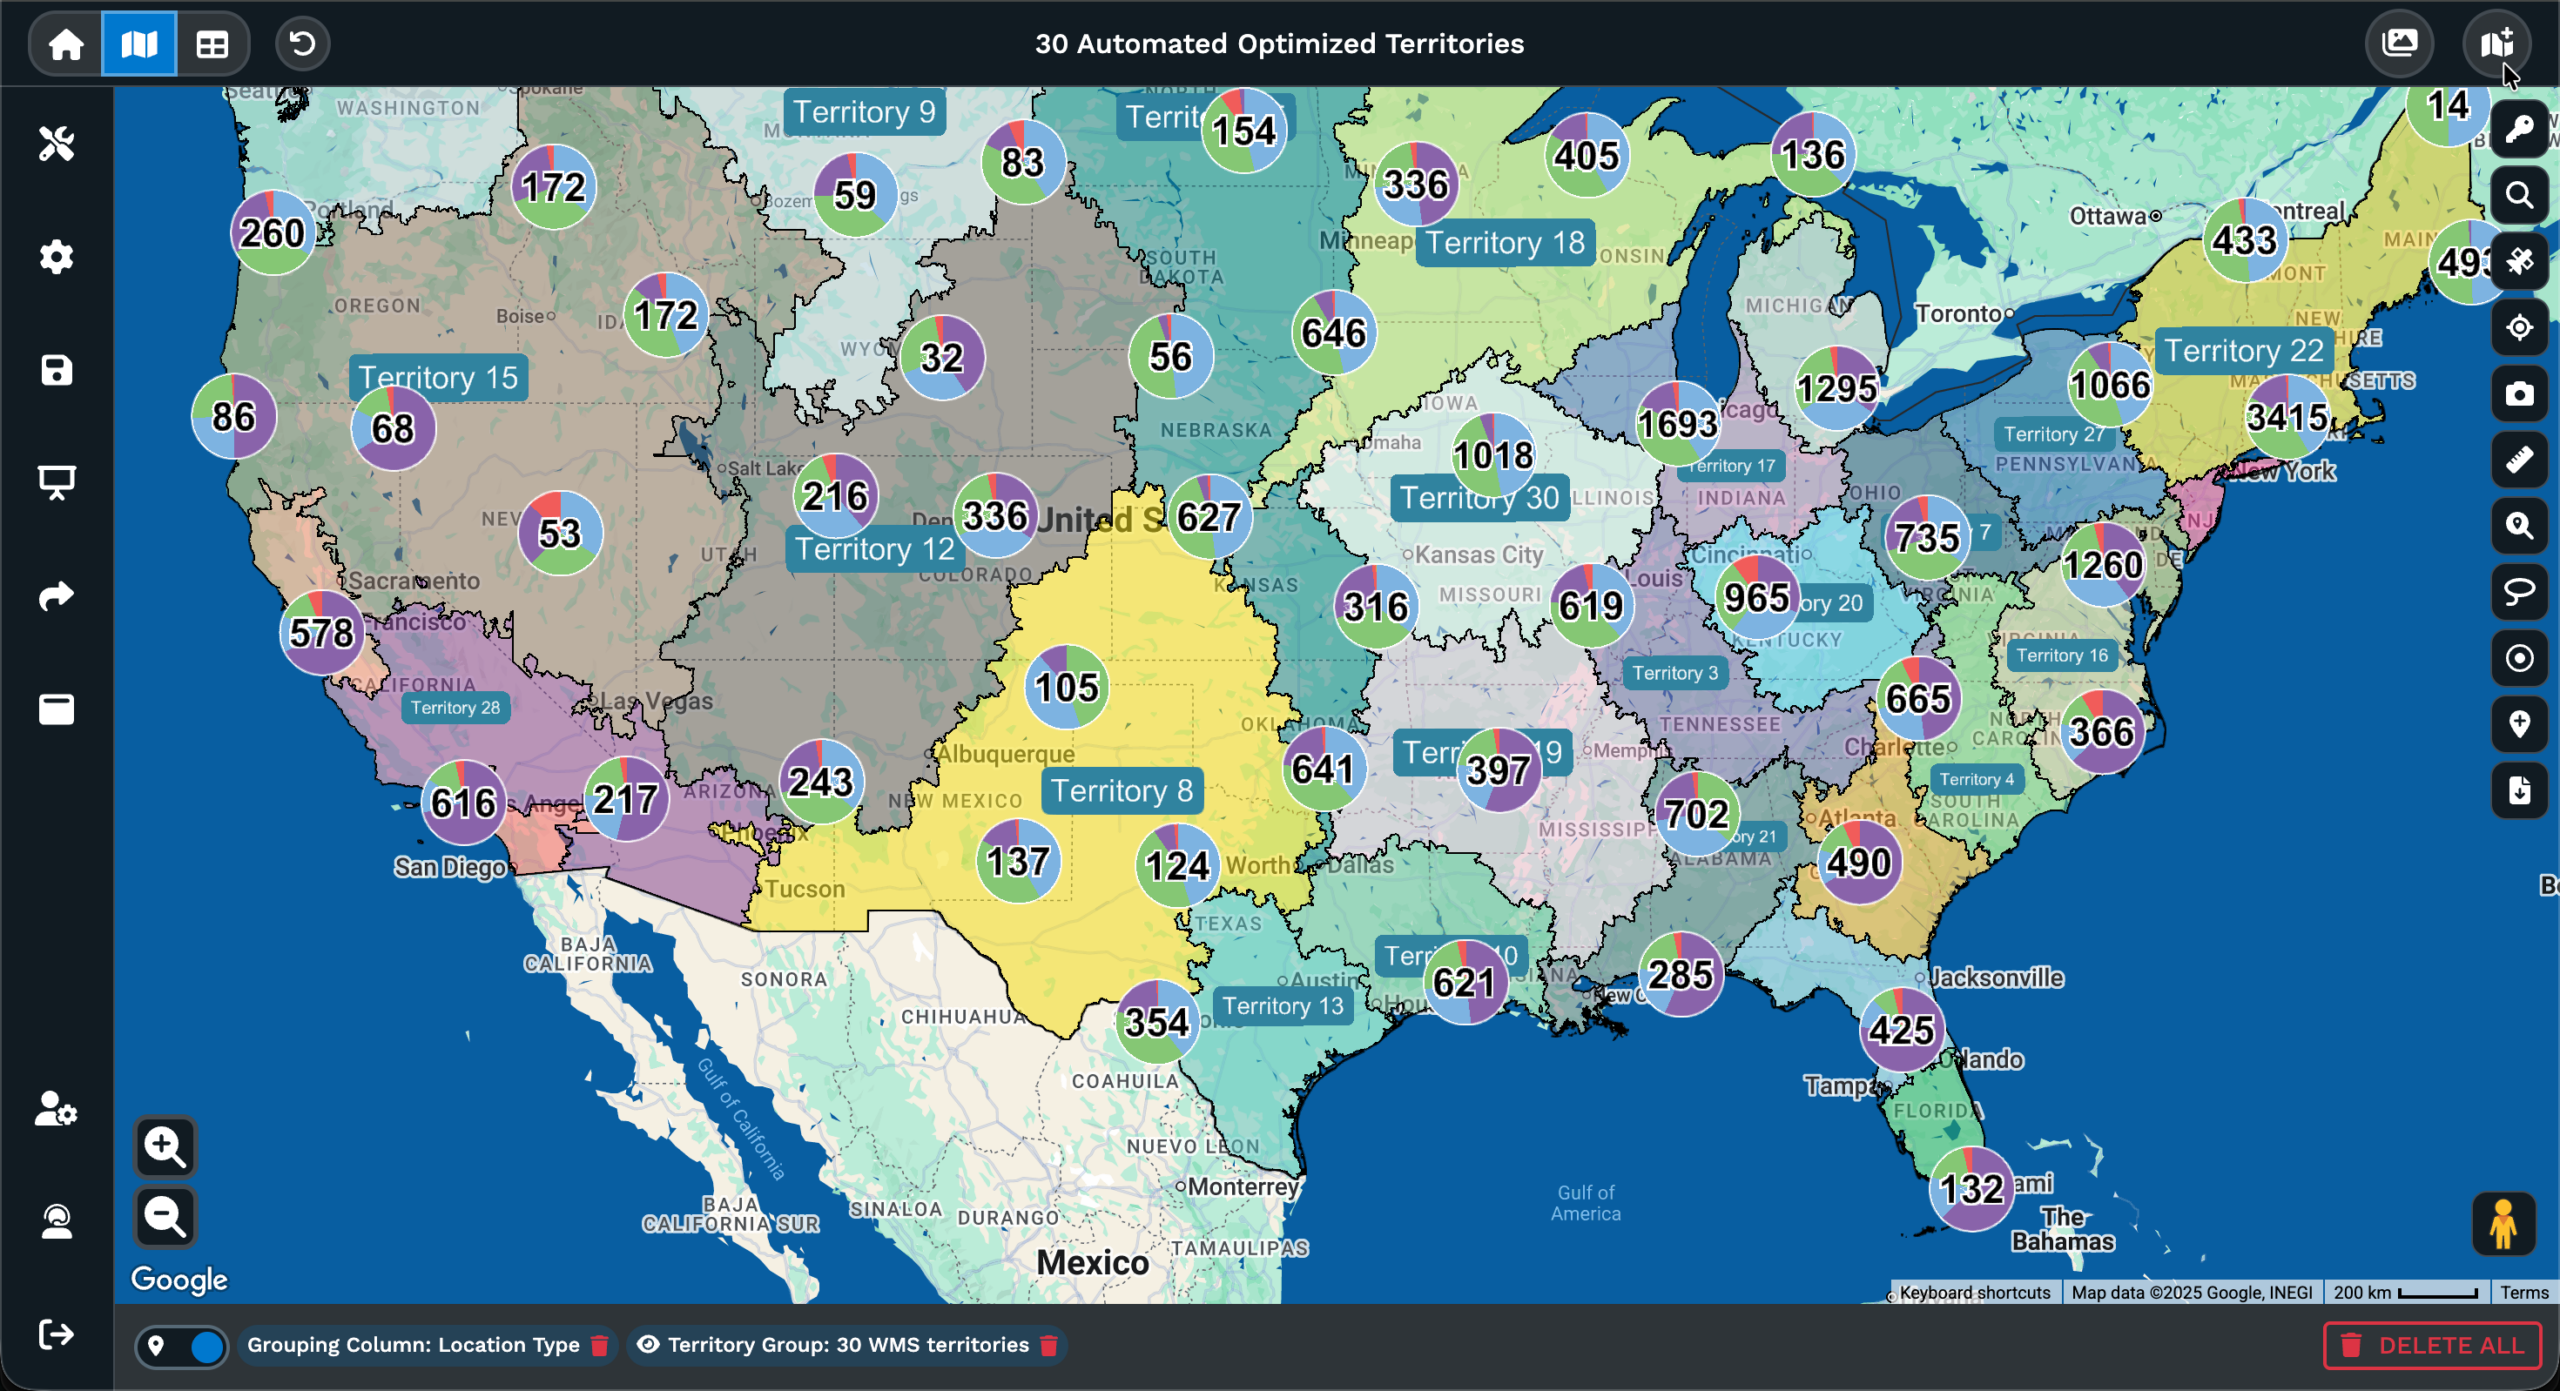Toggle the satellite map view tool
2560x1391 pixels.
point(2520,261)
